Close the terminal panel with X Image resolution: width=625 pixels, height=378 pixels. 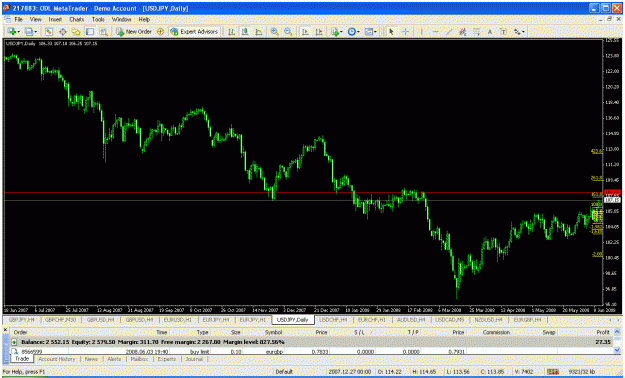[6, 330]
